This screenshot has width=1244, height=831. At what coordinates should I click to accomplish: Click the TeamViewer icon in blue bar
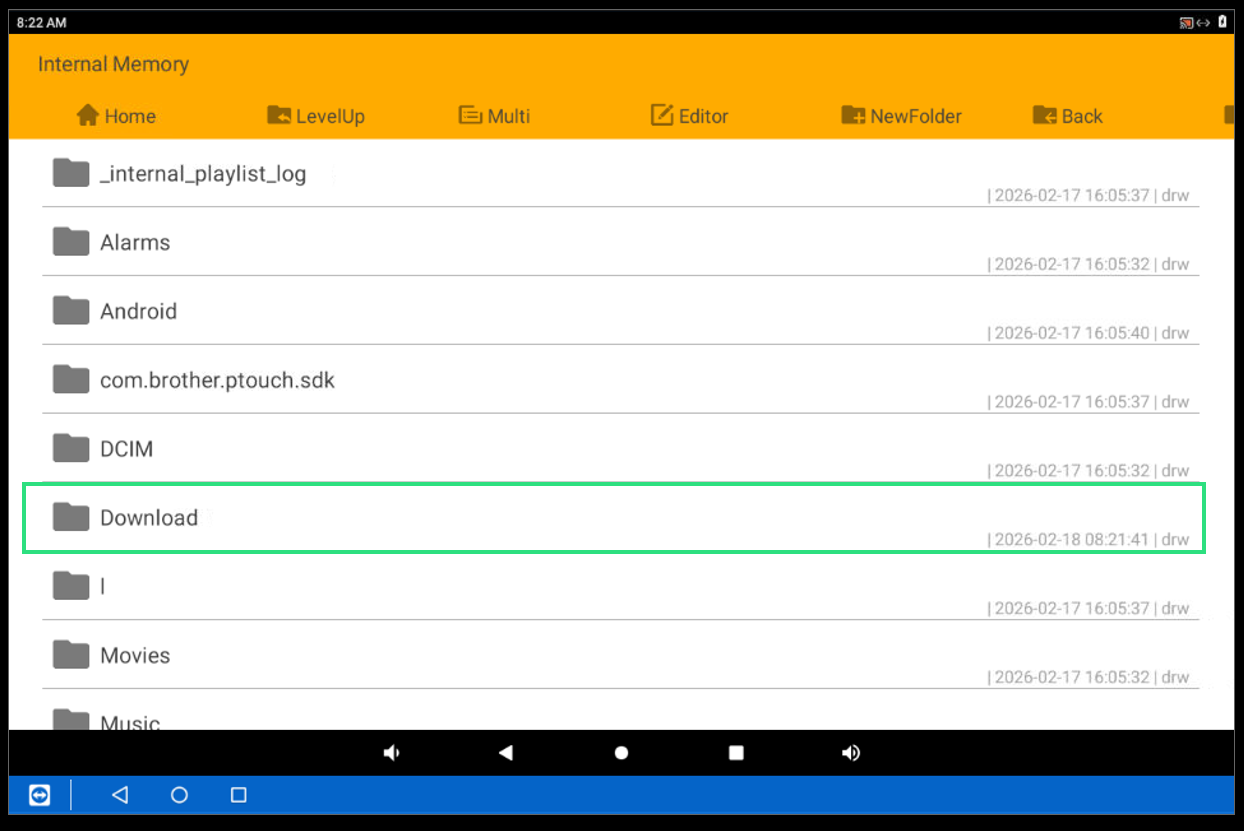39,795
